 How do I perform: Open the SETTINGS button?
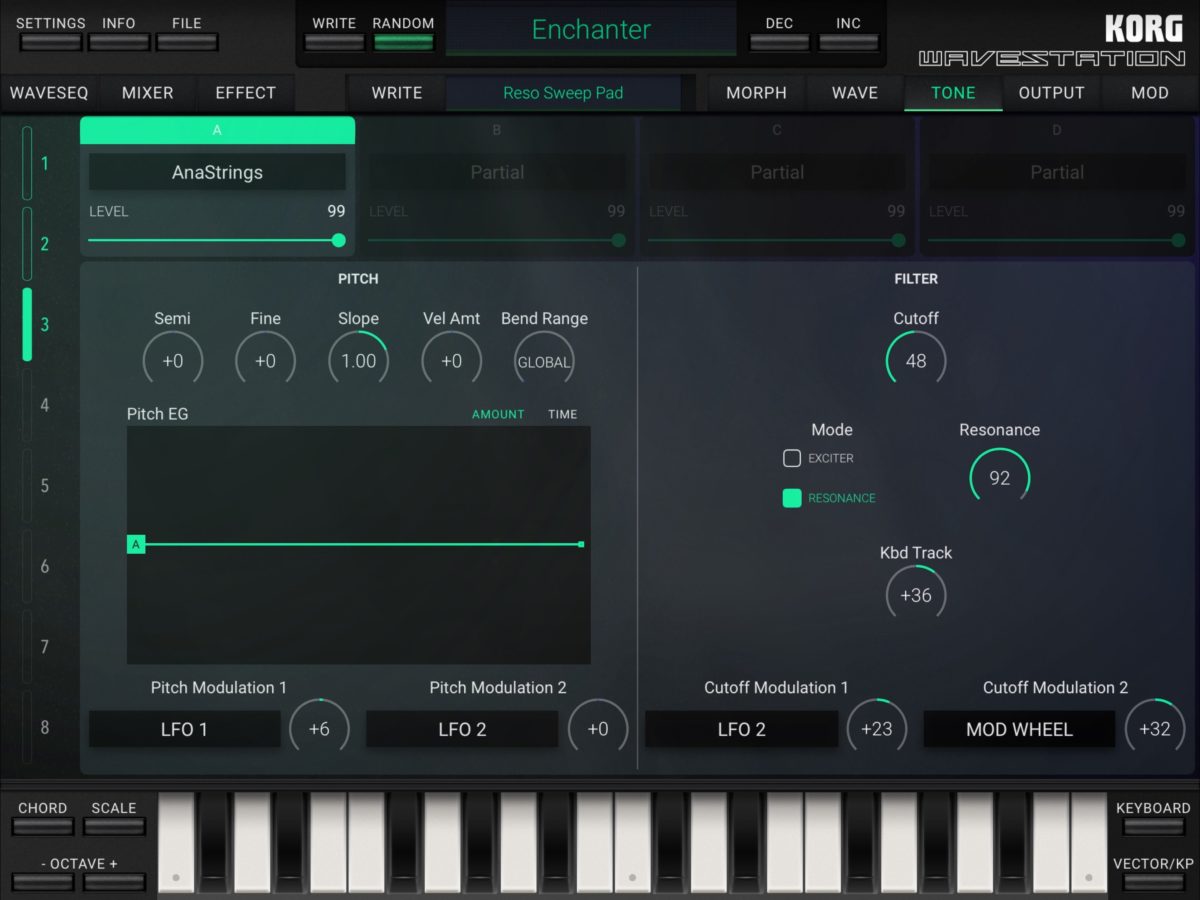tap(51, 42)
